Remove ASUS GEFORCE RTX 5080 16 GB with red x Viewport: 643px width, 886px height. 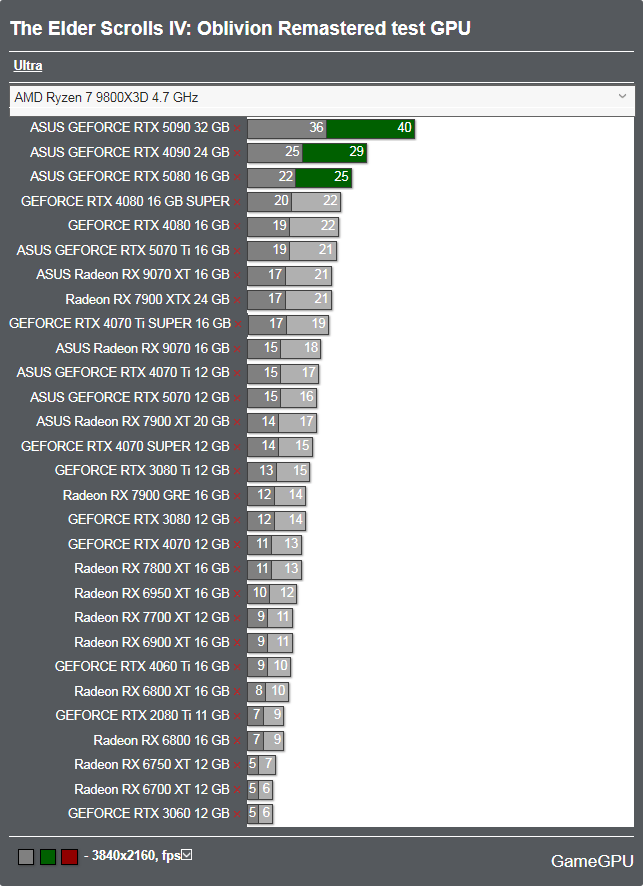237,177
